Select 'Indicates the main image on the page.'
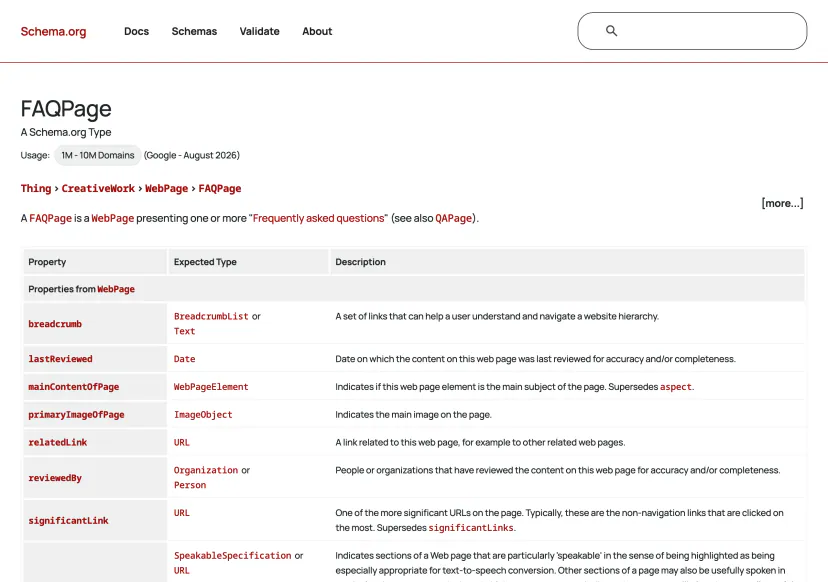 413,415
